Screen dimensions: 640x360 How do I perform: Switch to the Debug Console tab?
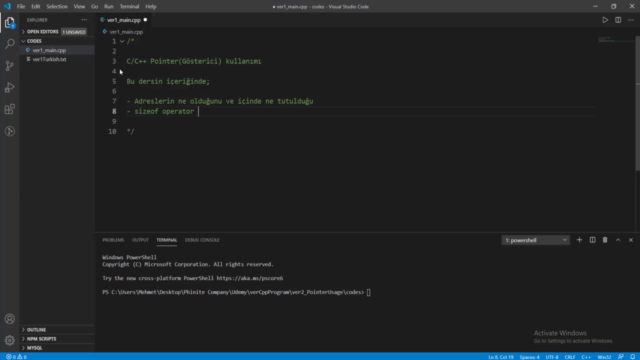202,240
